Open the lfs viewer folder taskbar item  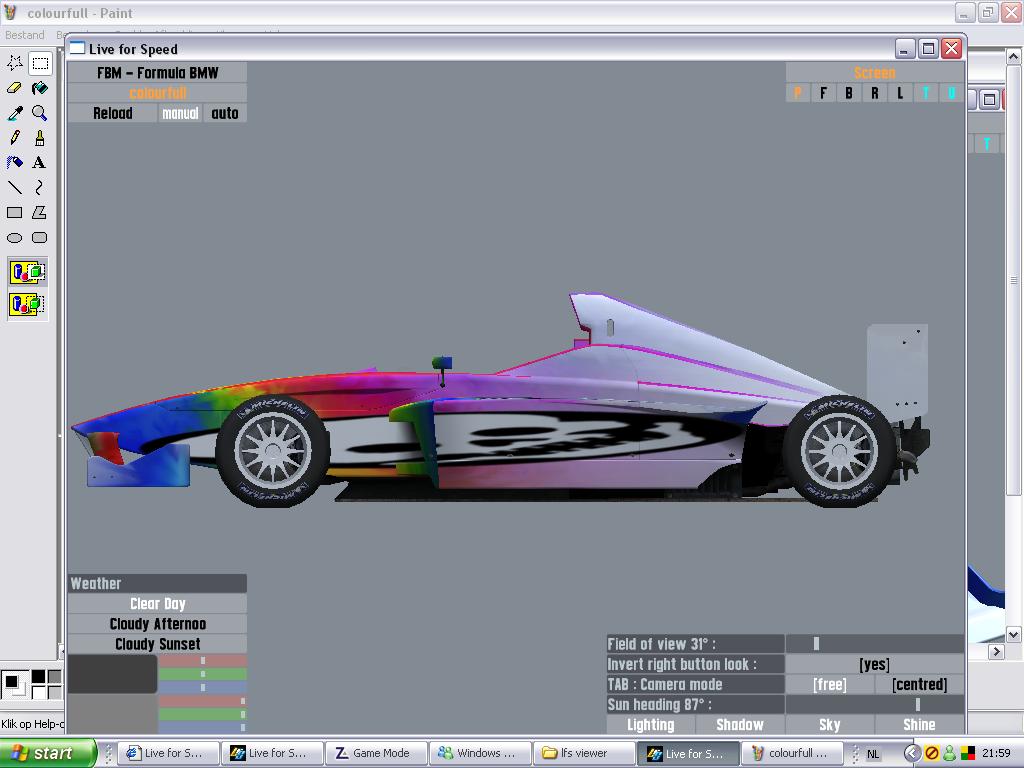(x=584, y=753)
